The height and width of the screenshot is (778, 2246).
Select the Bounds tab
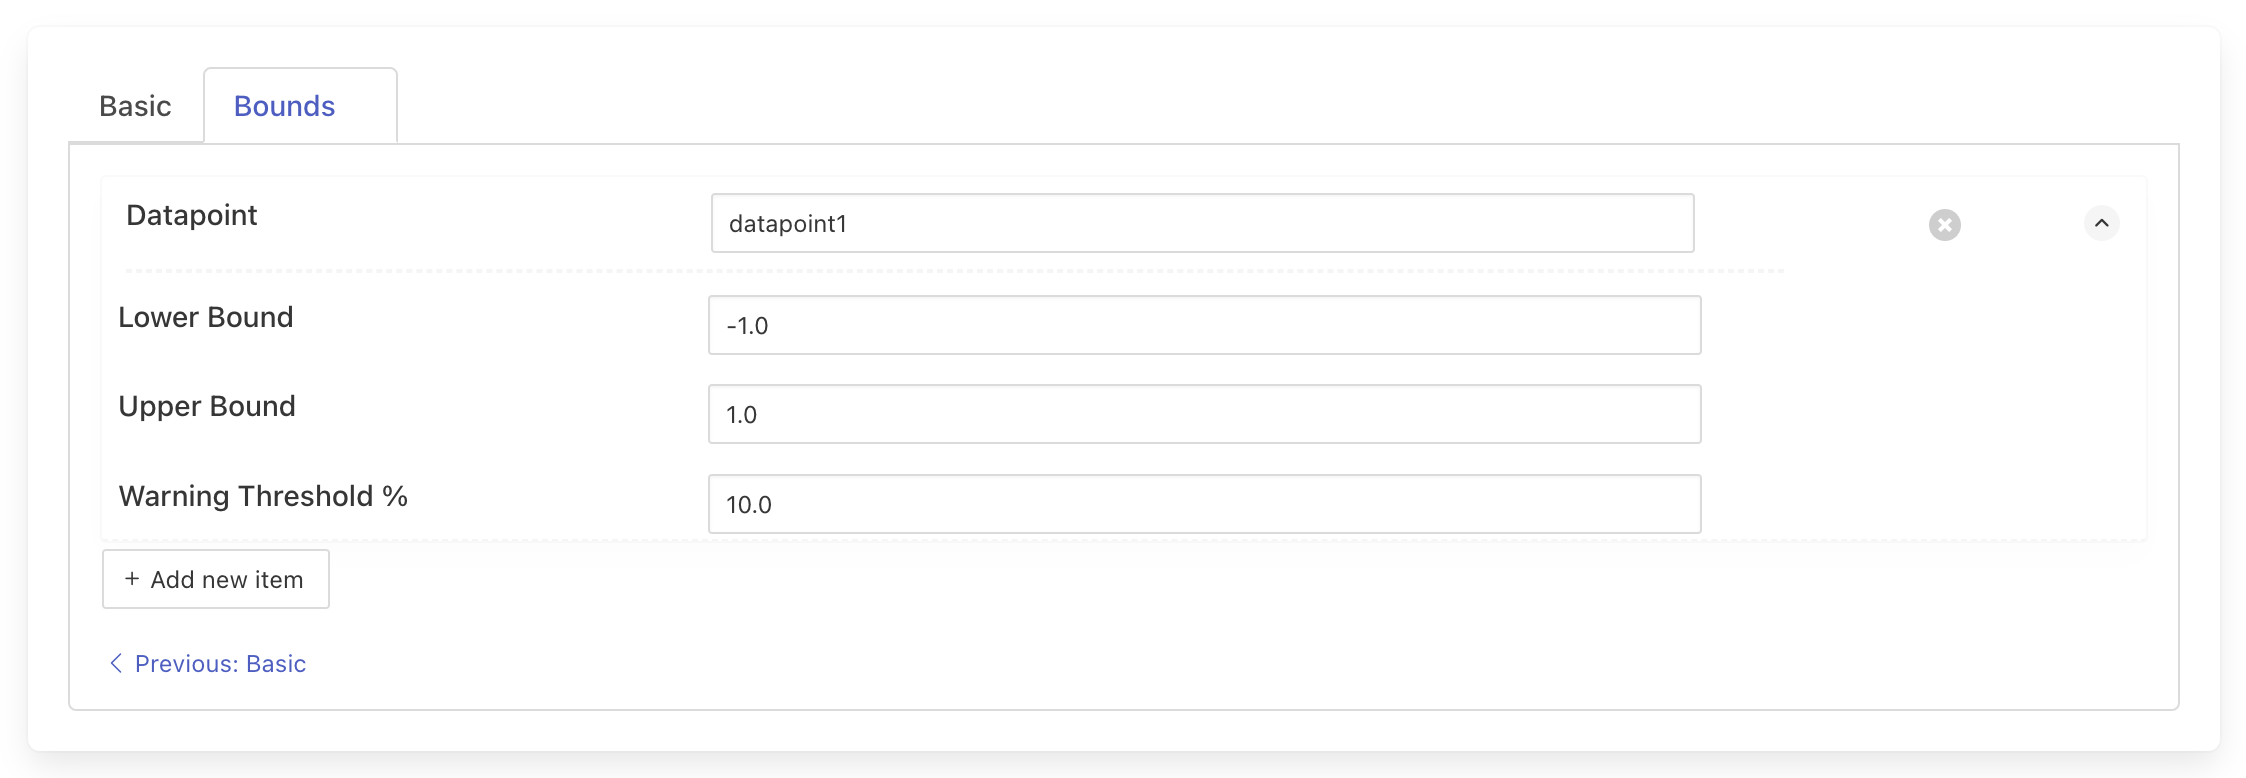(x=285, y=106)
